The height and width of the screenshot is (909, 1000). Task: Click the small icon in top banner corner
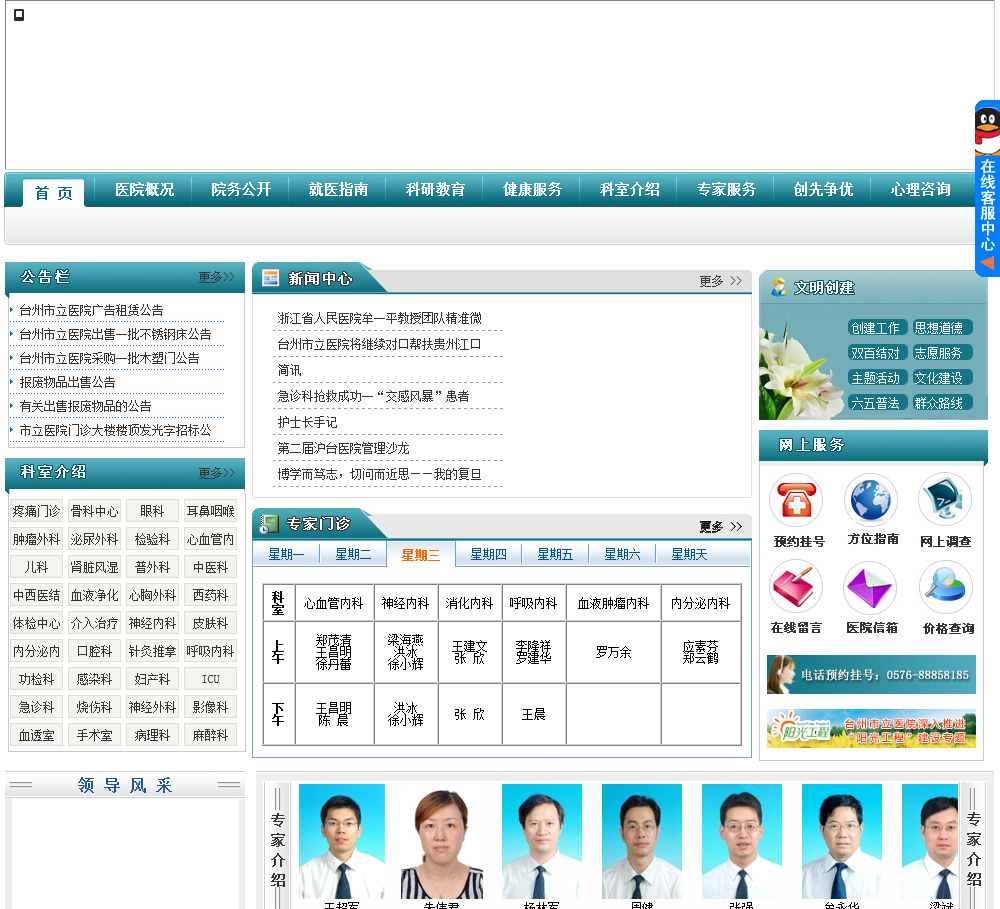[x=19, y=15]
